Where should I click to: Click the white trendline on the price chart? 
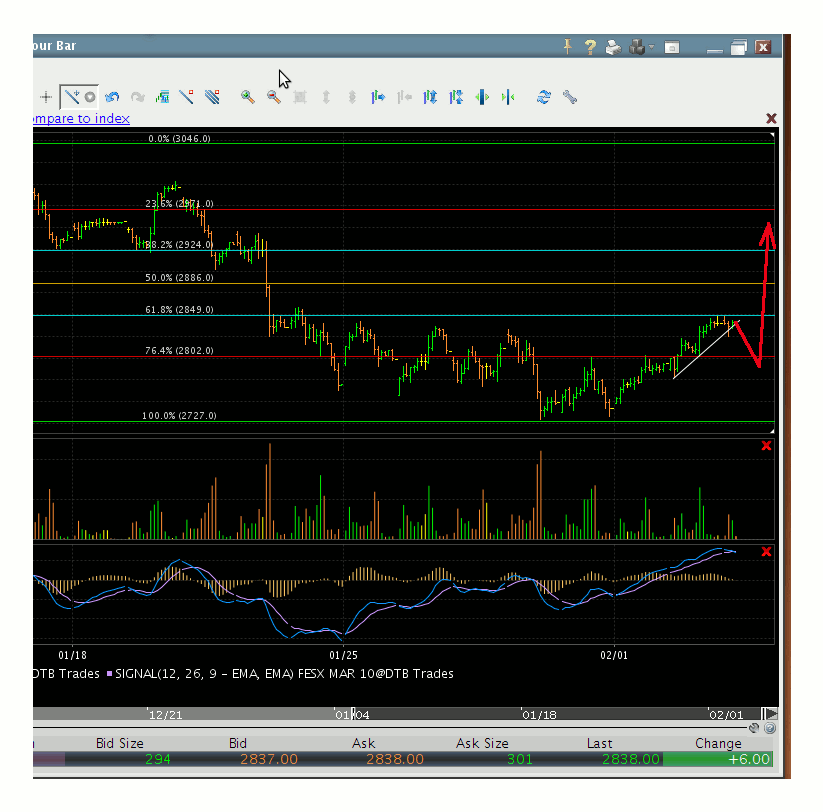click(x=706, y=350)
